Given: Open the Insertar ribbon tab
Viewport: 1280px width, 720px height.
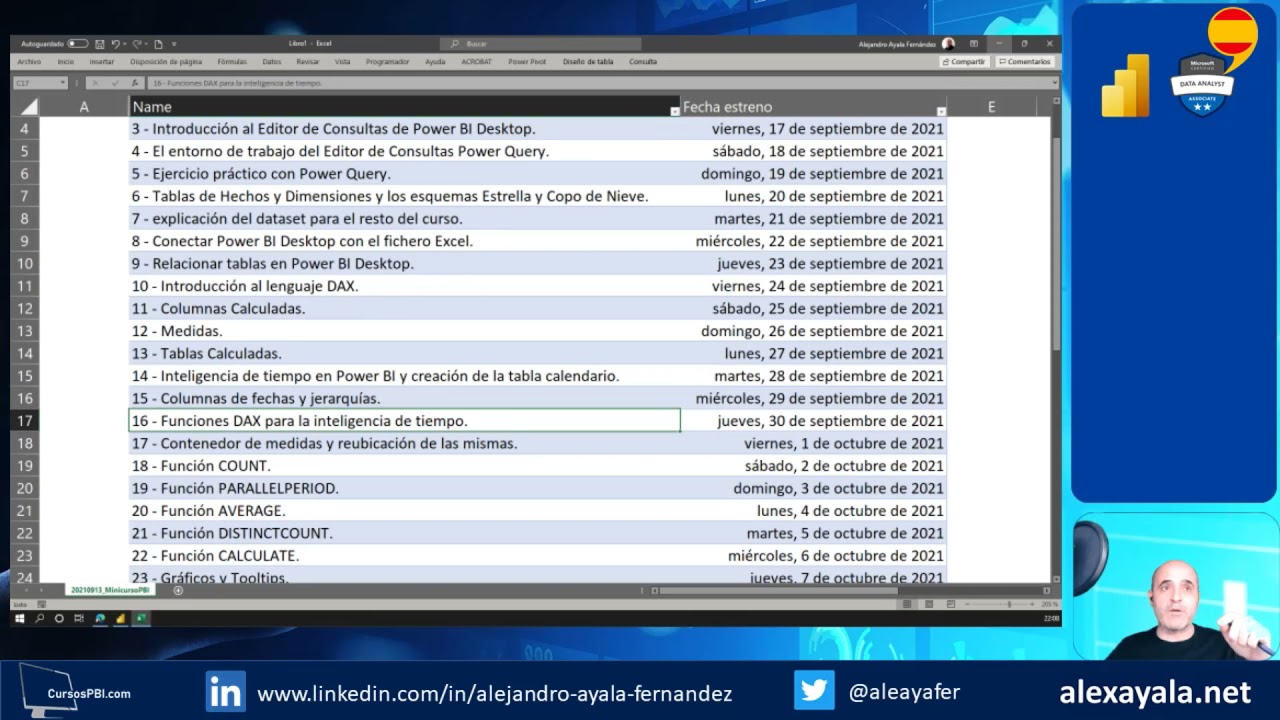Looking at the screenshot, I should point(102,62).
